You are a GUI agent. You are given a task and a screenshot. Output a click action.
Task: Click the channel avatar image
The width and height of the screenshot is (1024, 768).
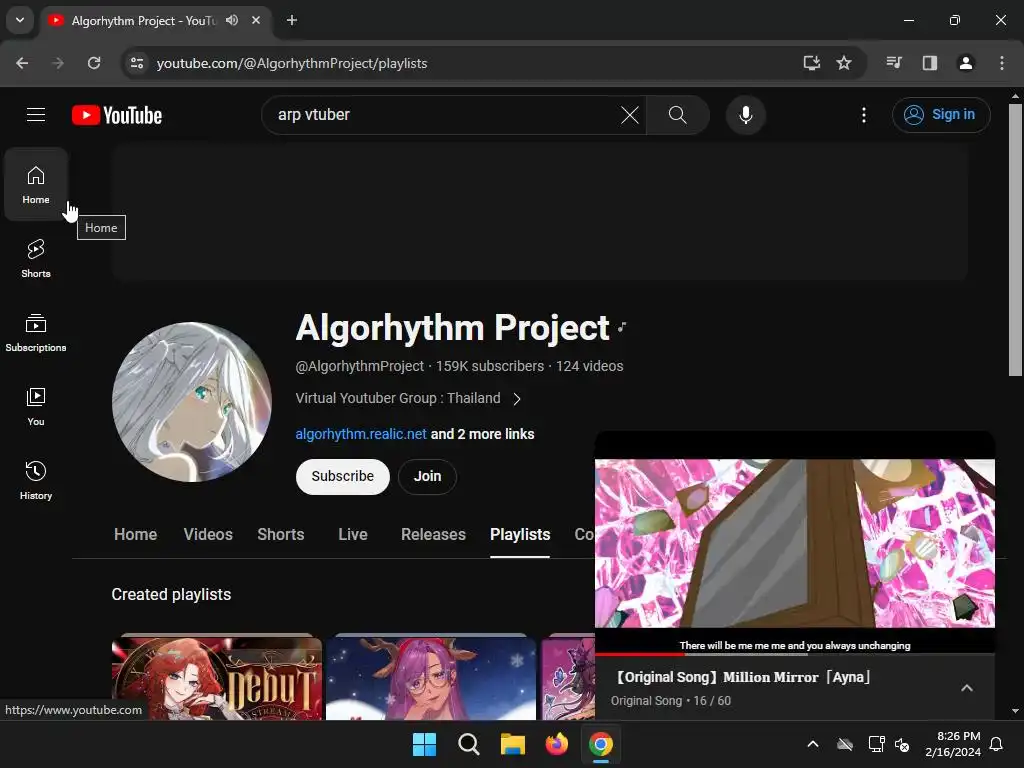point(191,402)
